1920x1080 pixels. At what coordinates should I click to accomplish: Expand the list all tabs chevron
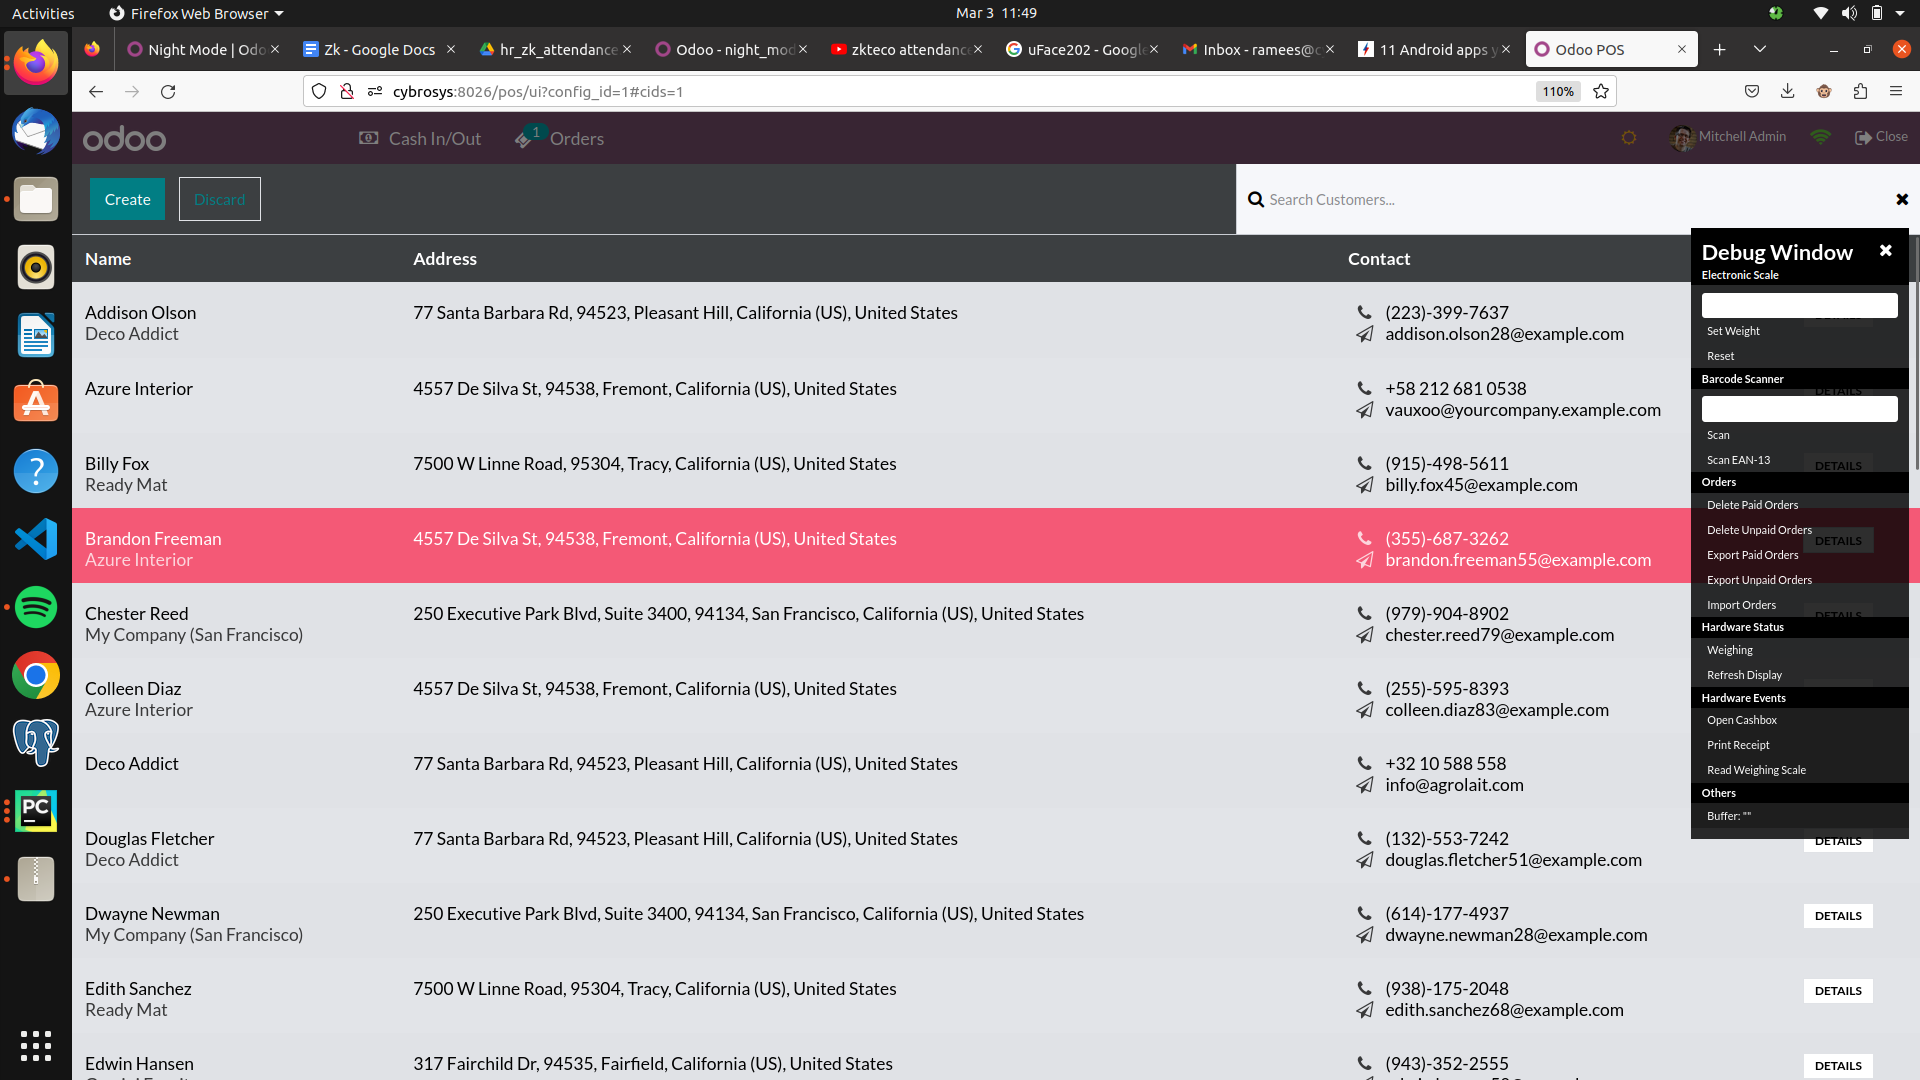1759,49
